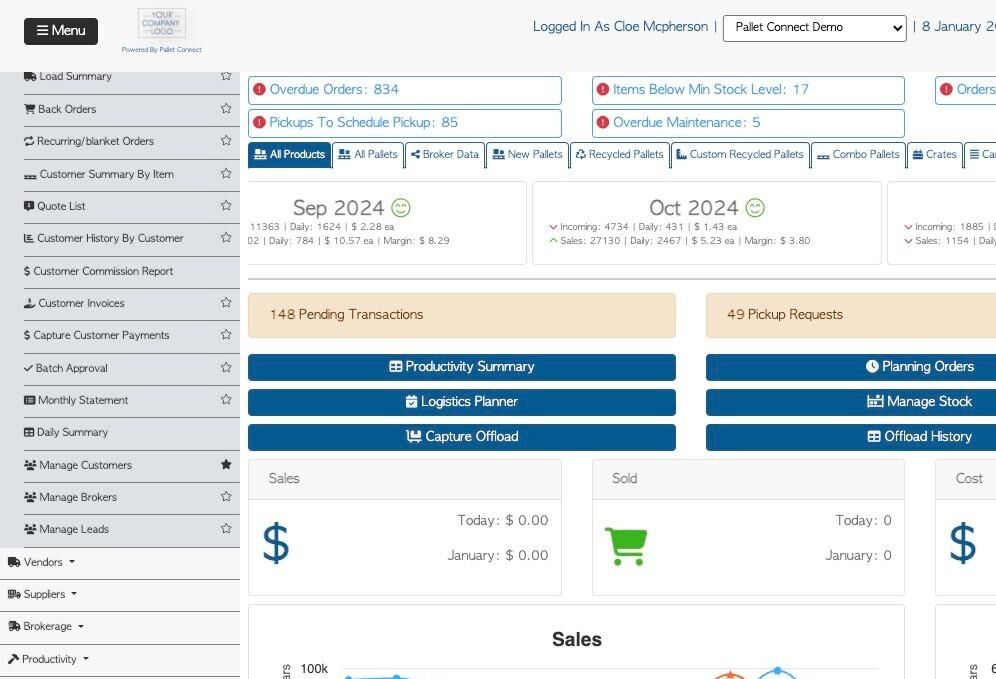Open the hamburger Menu button
This screenshot has width=996, height=679.
(x=61, y=31)
